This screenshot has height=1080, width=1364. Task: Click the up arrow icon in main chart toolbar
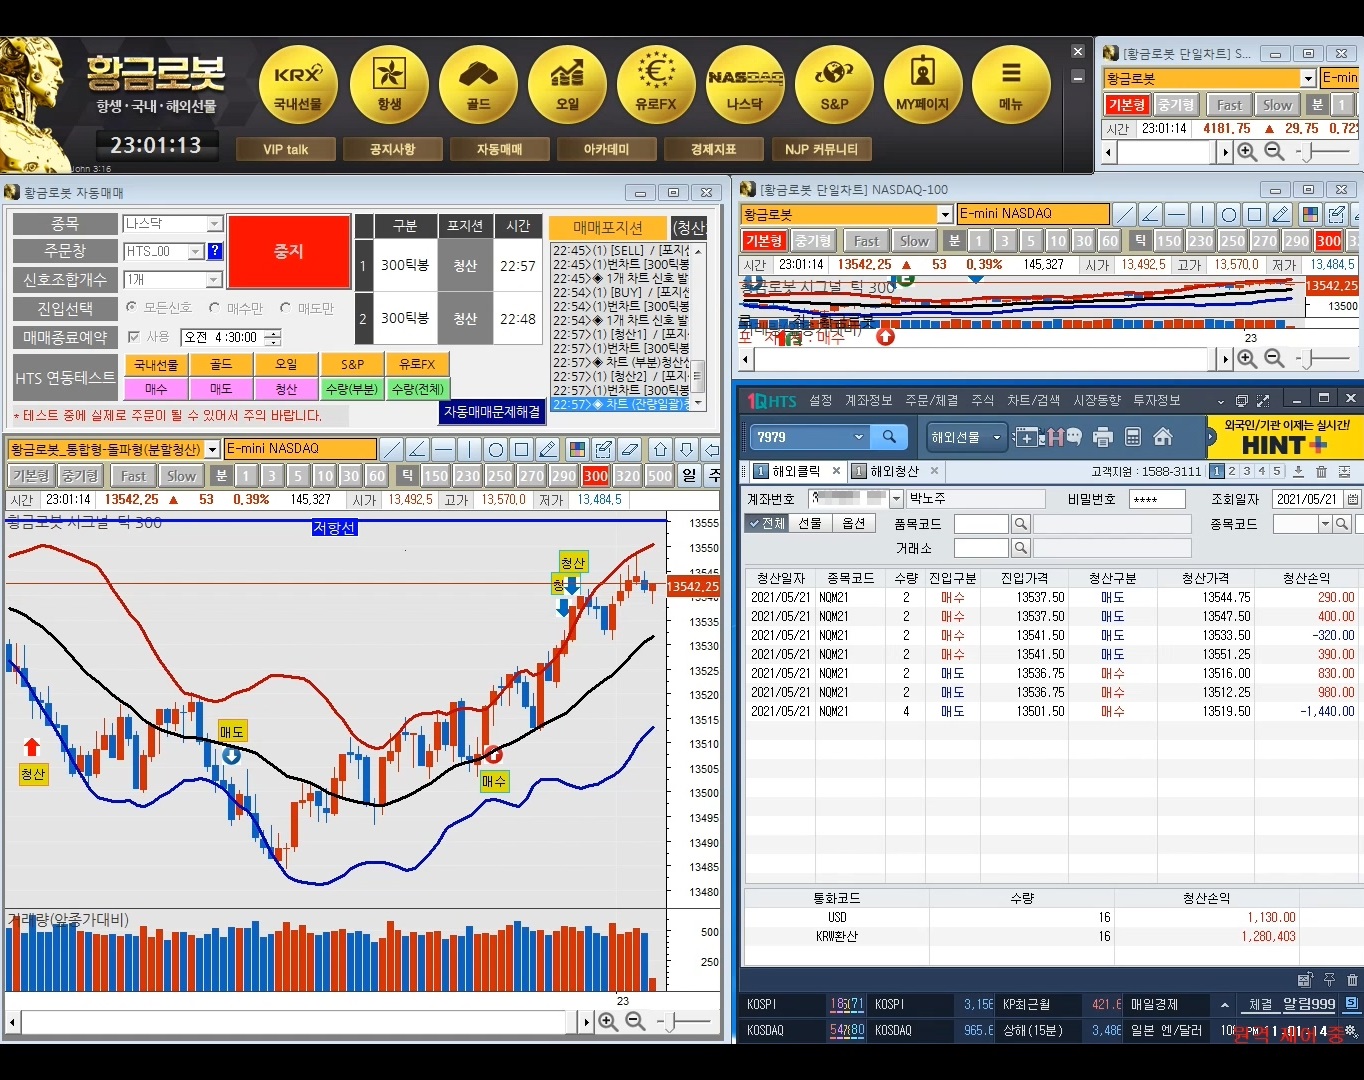click(660, 449)
